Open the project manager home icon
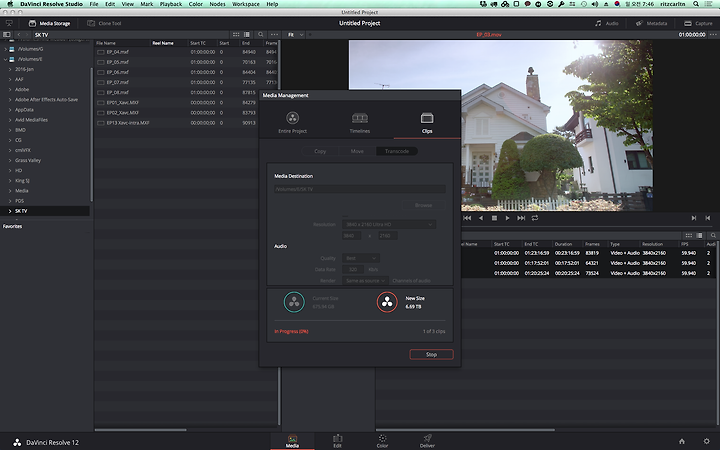Viewport: 720px width, 450px height. tap(682, 441)
